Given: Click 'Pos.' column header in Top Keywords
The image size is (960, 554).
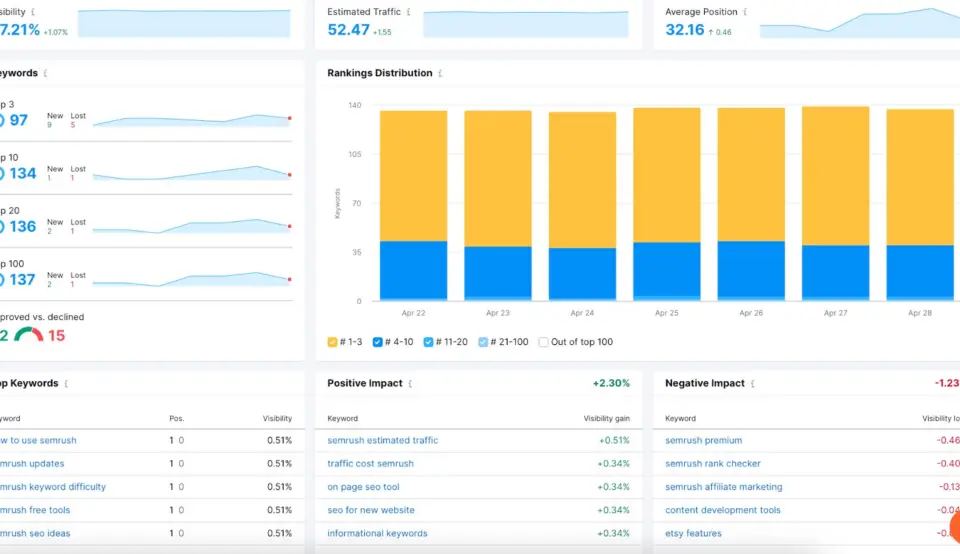Looking at the screenshot, I should 176,419.
